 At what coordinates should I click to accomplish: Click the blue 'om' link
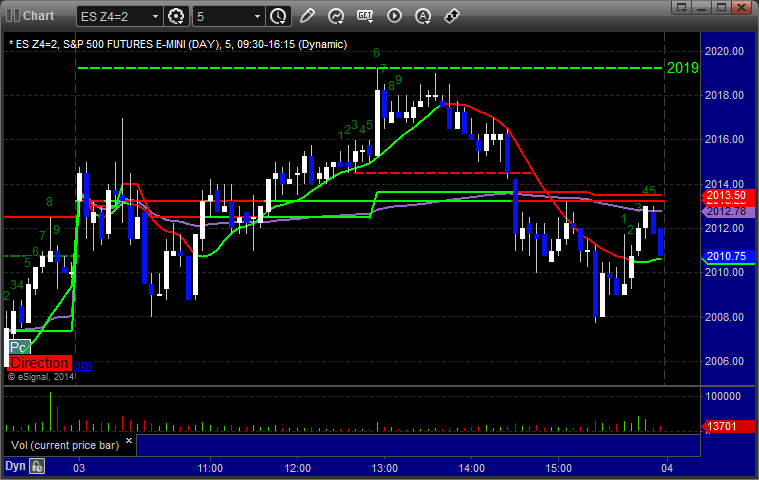pos(82,365)
